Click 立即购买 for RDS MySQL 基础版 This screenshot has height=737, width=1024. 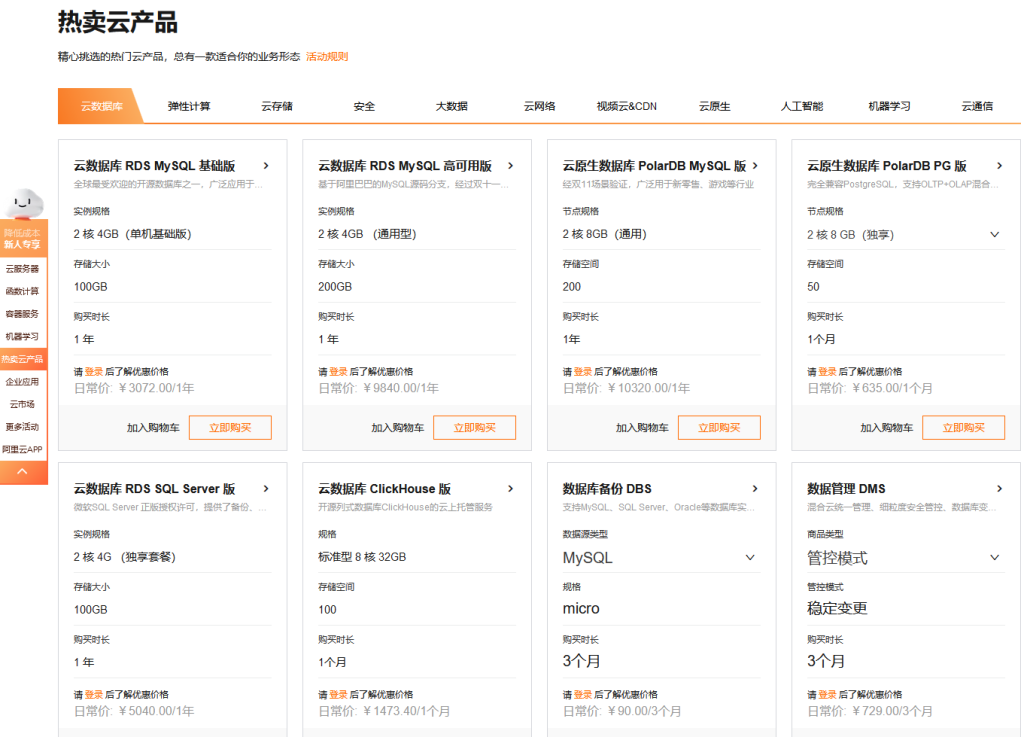point(230,428)
